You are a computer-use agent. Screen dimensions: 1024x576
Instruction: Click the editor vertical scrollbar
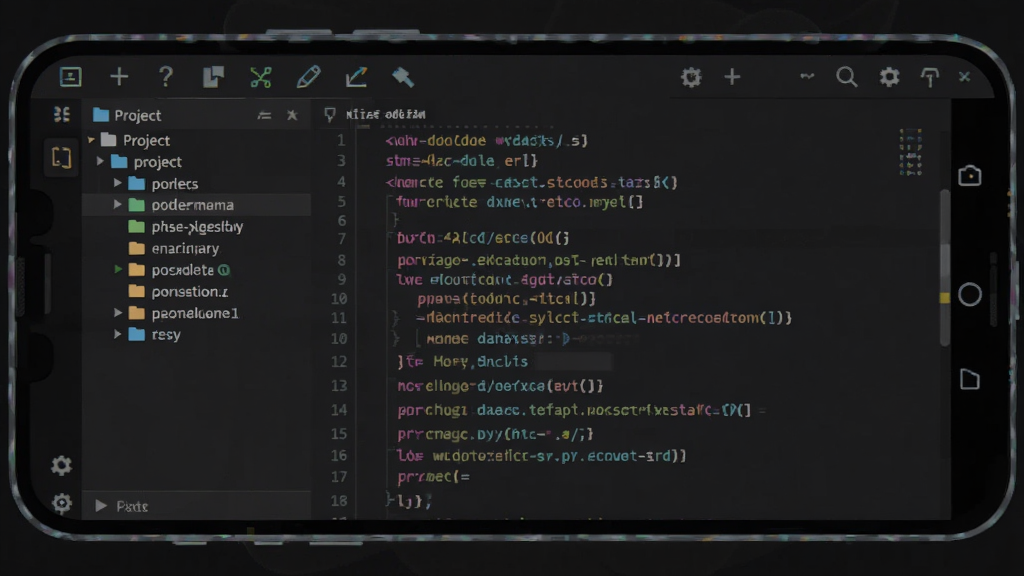click(x=944, y=268)
